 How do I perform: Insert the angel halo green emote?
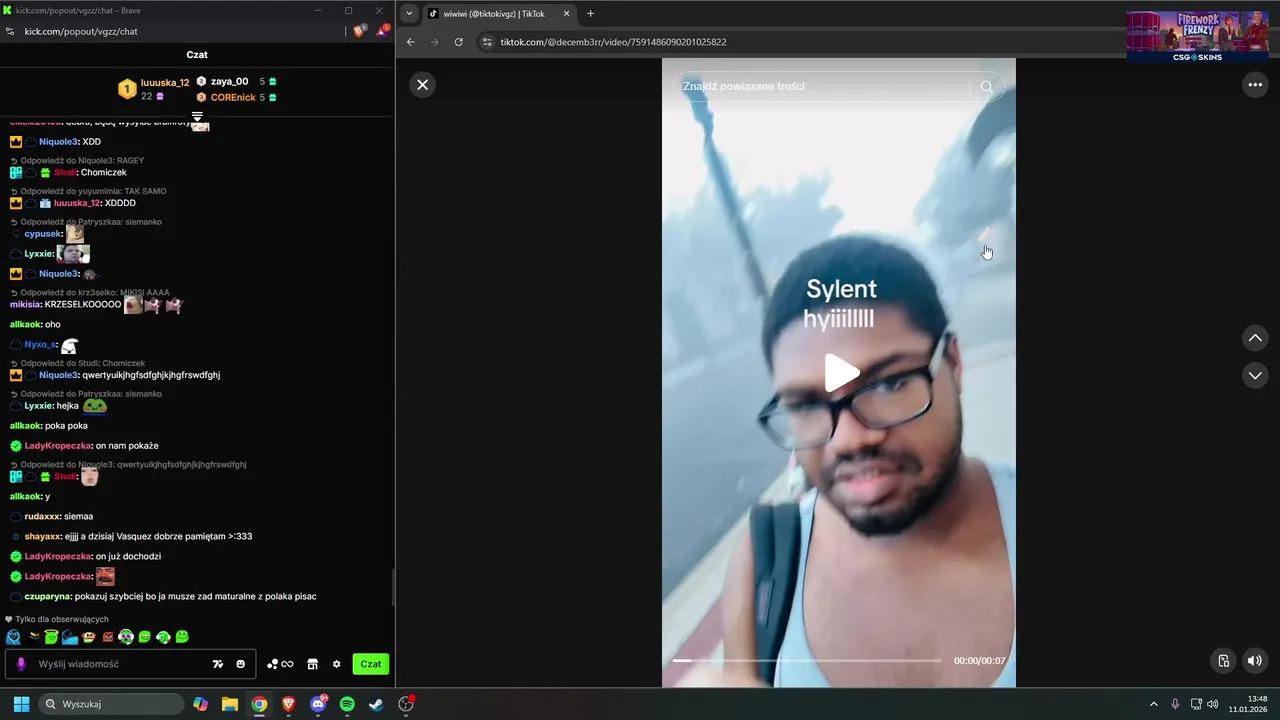tap(51, 636)
